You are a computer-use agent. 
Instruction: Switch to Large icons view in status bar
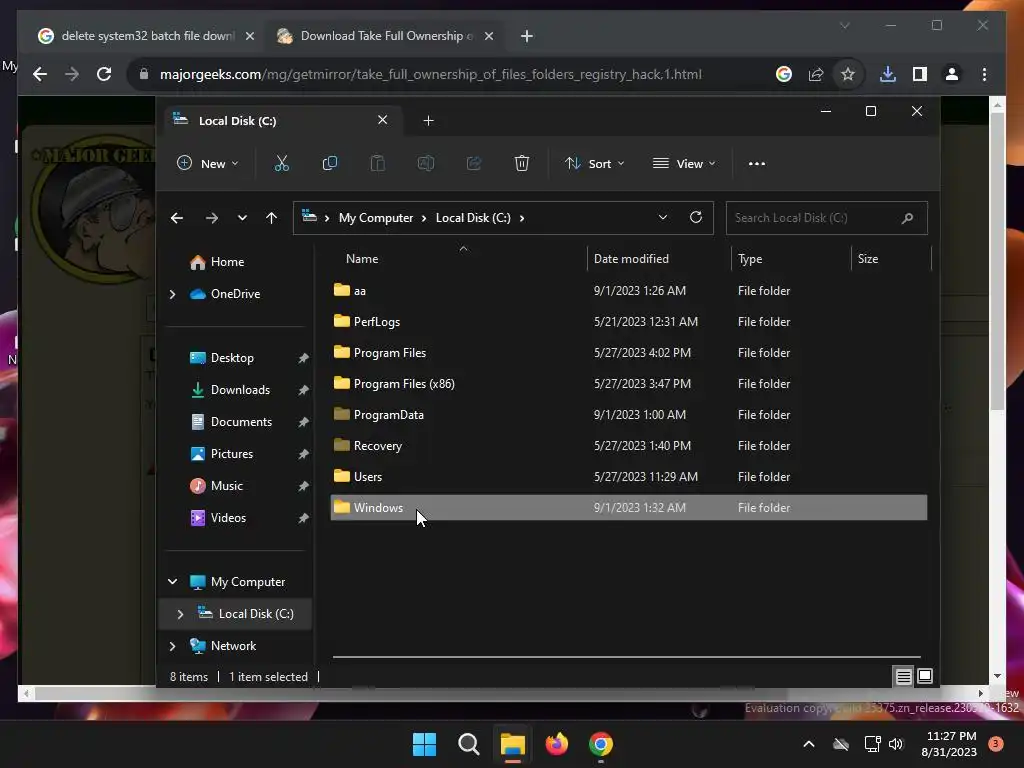(925, 677)
